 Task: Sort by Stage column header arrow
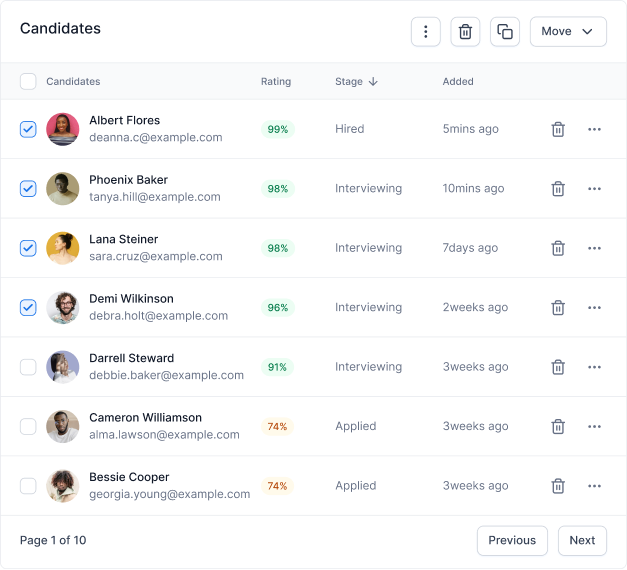pyautogui.click(x=373, y=82)
